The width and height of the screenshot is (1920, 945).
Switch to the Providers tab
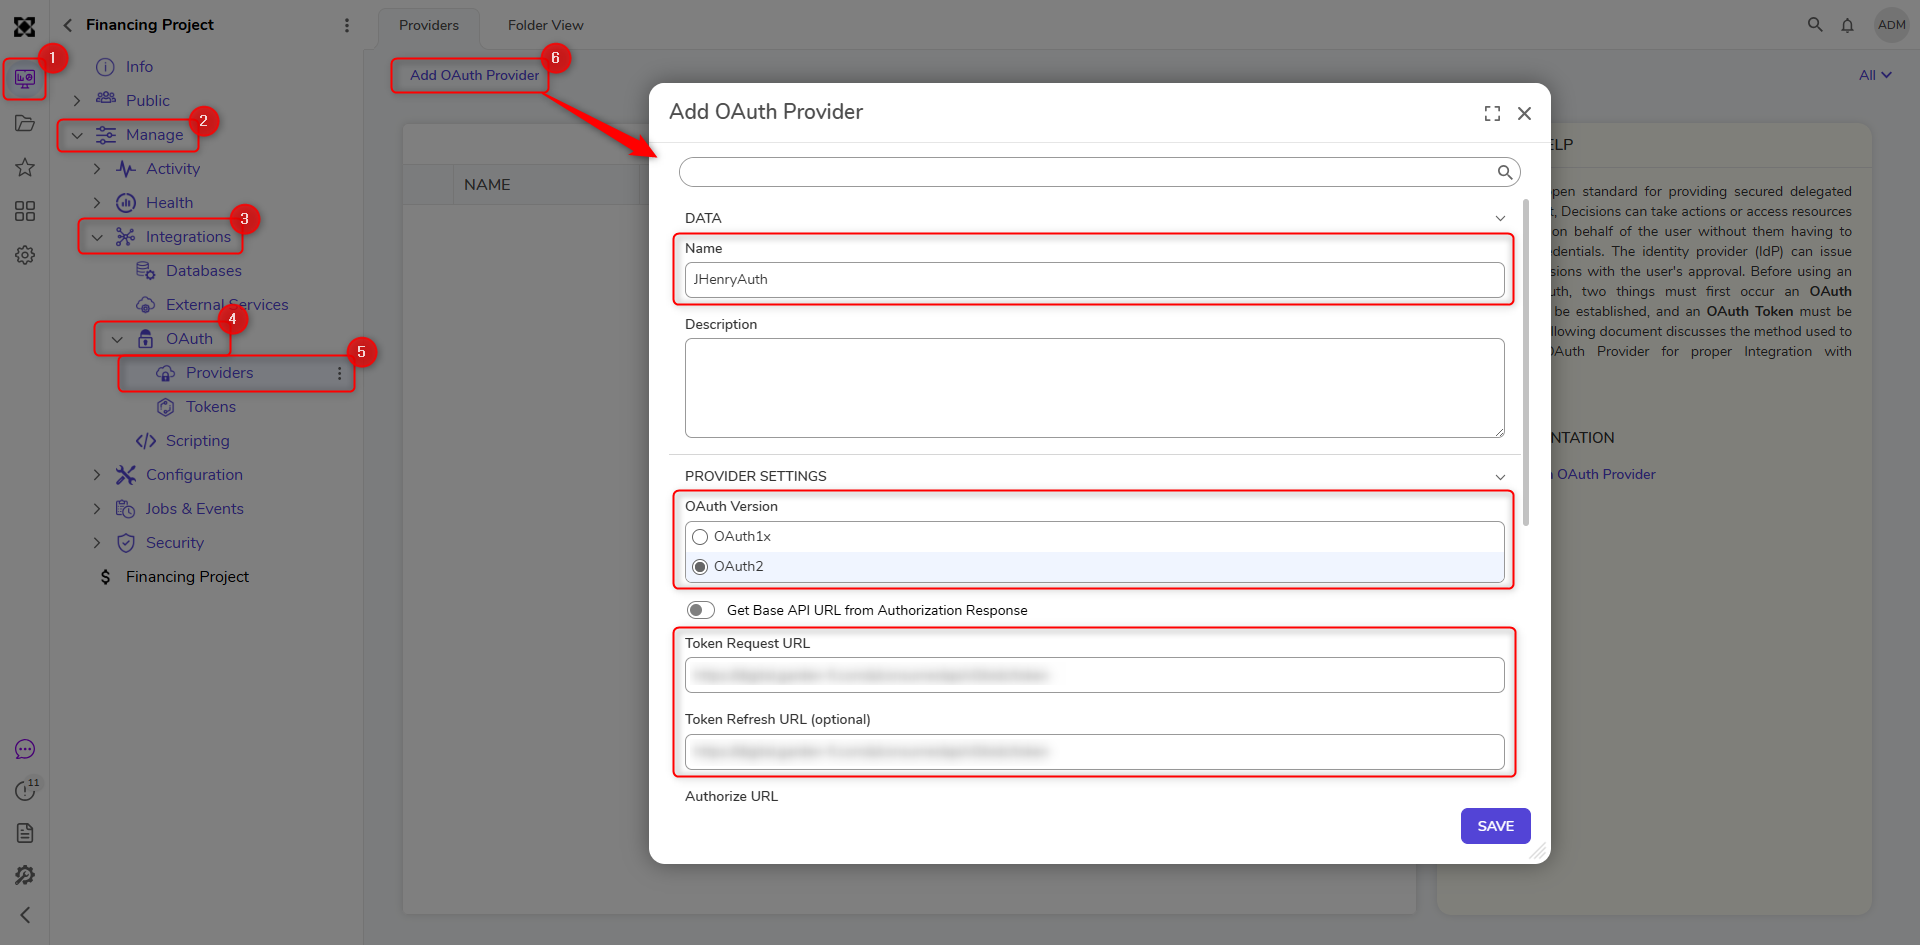click(429, 26)
